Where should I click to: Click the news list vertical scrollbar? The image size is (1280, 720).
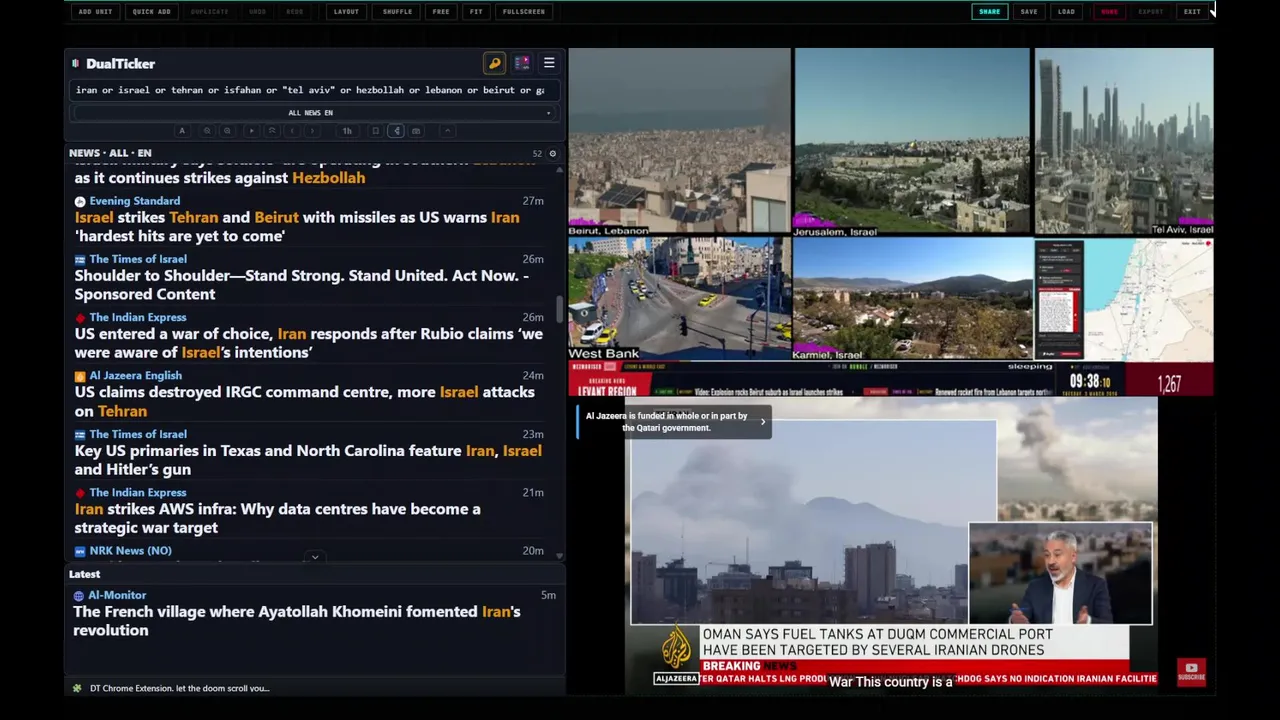click(559, 310)
